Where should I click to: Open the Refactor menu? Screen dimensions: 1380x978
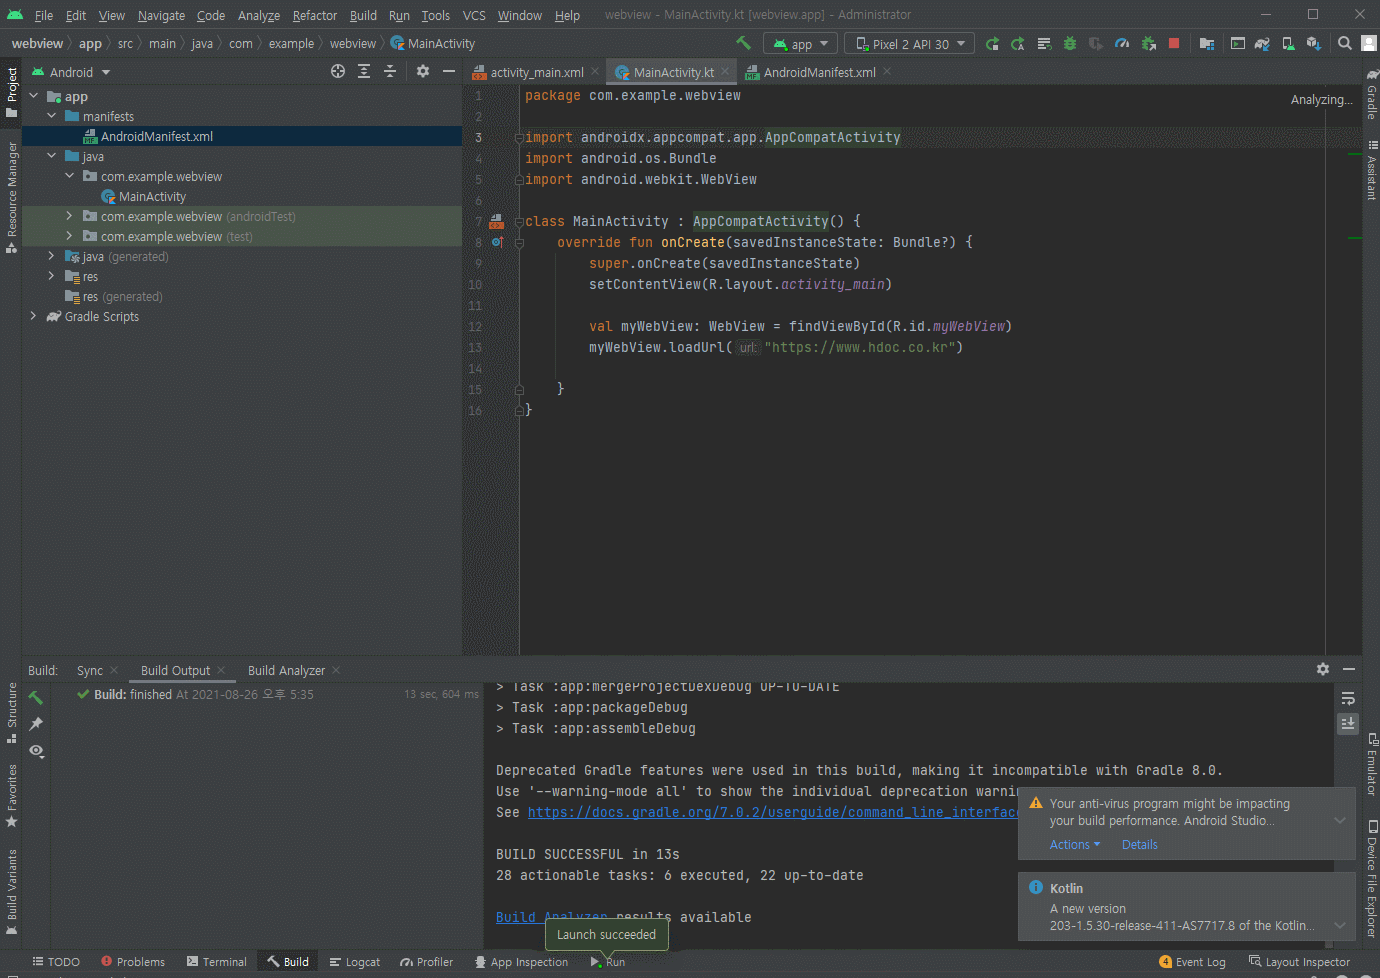click(x=314, y=15)
